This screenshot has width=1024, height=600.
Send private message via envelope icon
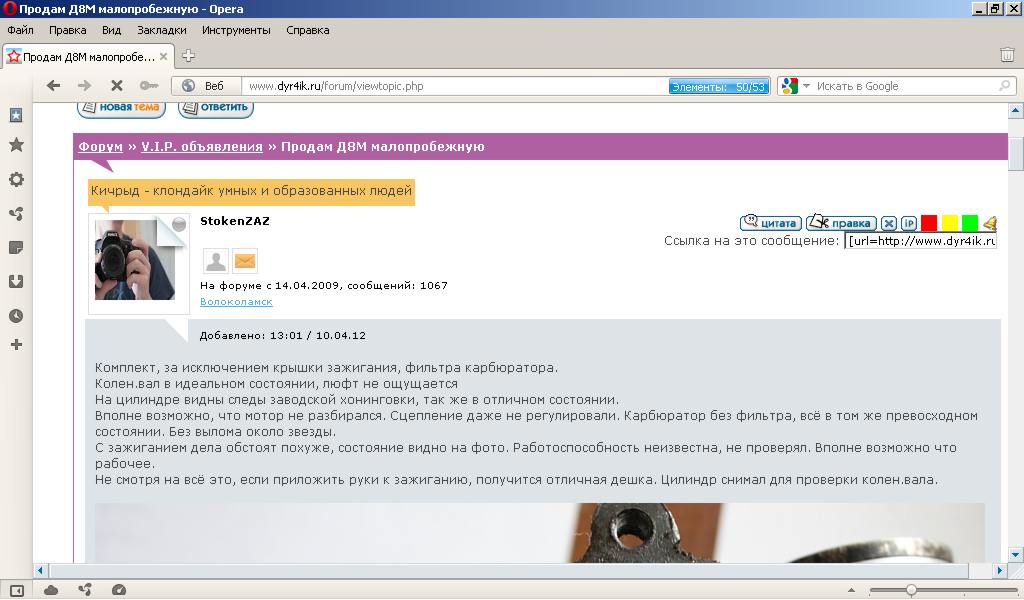245,261
